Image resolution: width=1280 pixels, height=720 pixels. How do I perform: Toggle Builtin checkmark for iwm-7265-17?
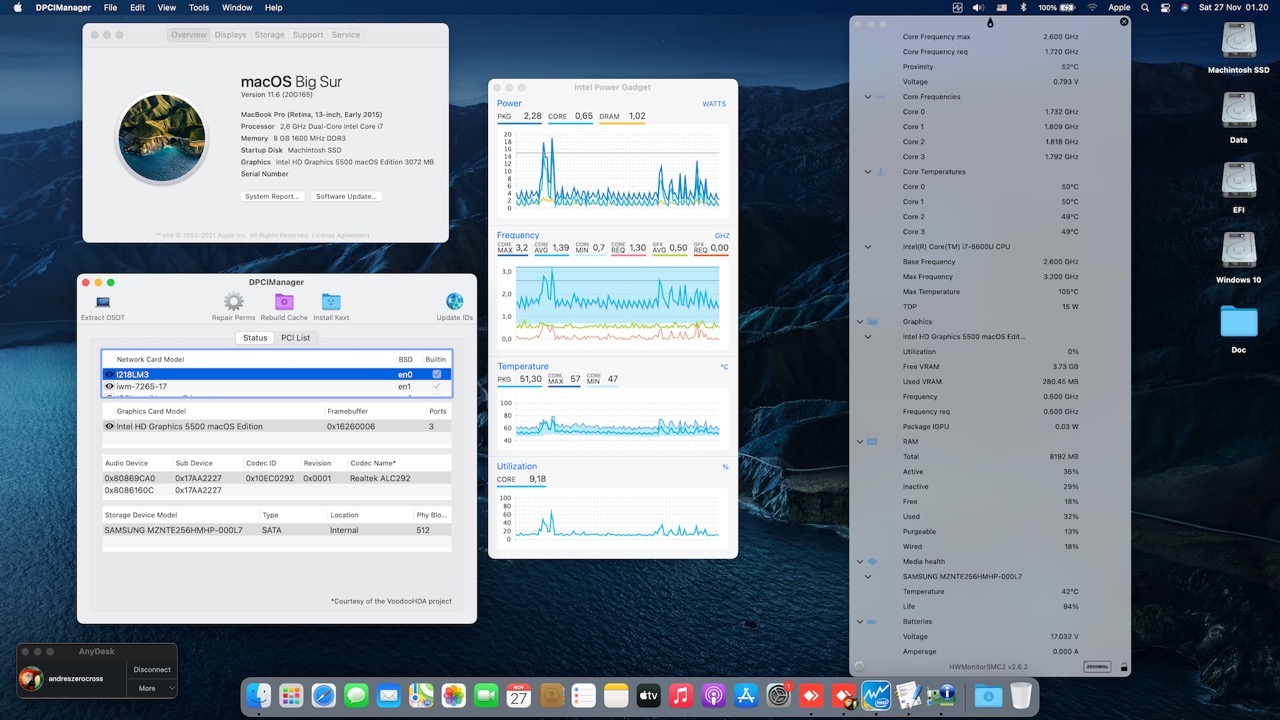[436, 386]
